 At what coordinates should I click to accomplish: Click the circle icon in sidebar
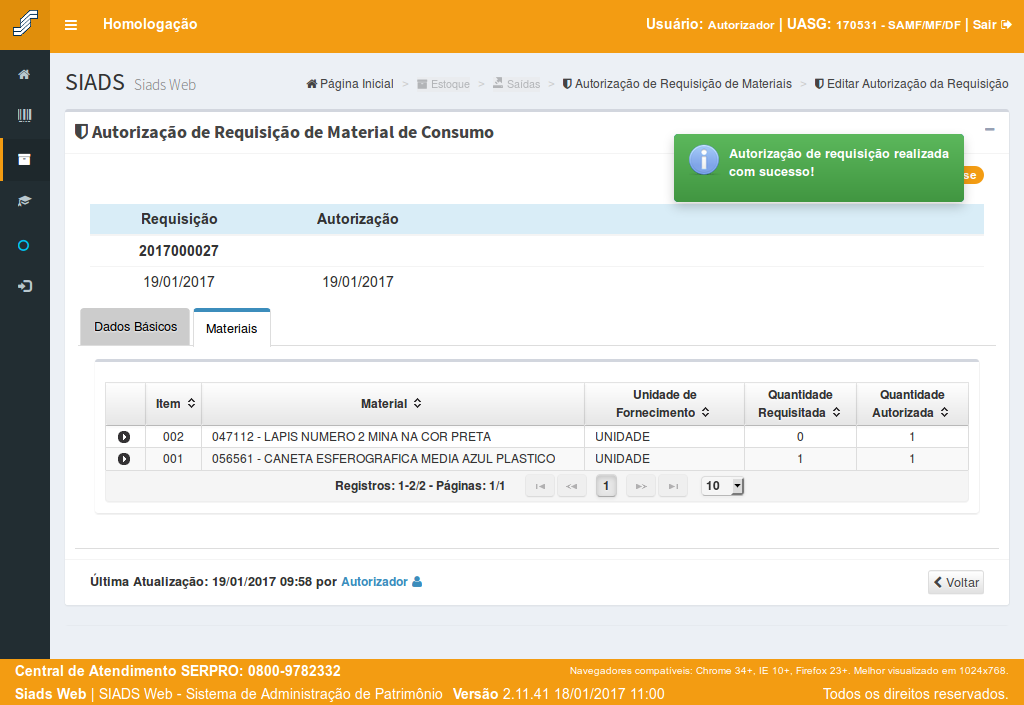24,245
